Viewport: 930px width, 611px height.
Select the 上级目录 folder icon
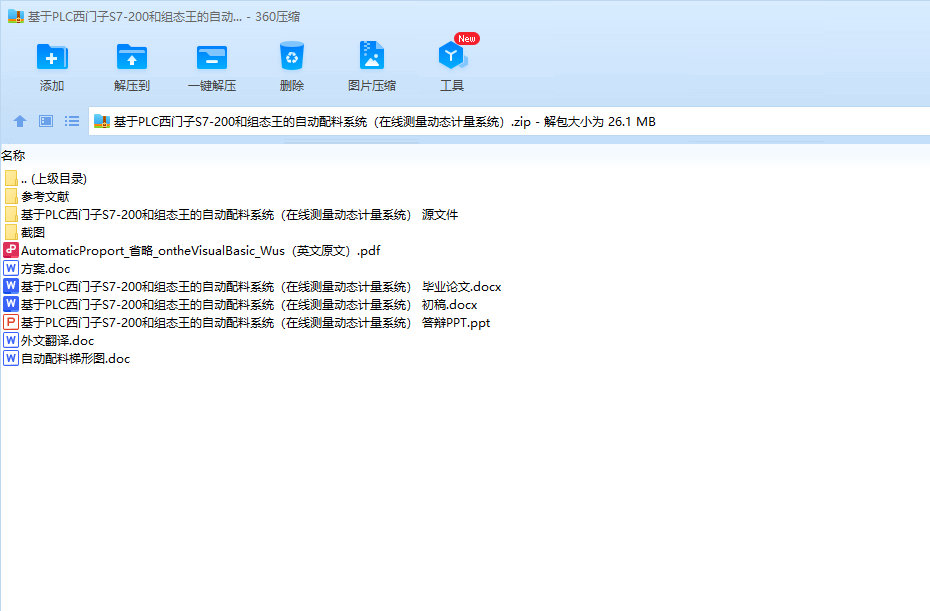[11, 178]
